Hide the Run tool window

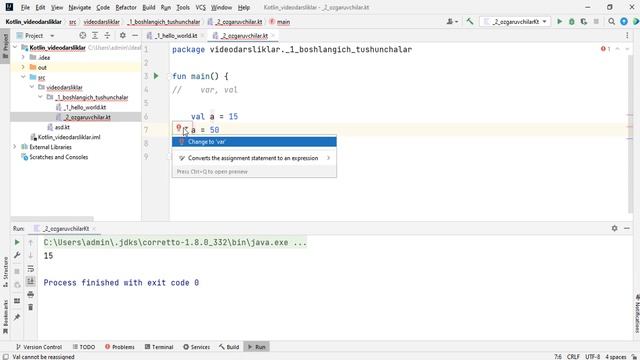click(627, 228)
